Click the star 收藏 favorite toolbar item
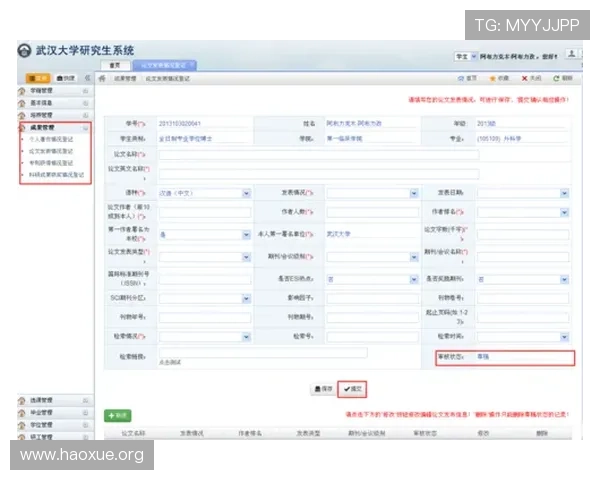The width and height of the screenshot is (600, 480). point(499,78)
